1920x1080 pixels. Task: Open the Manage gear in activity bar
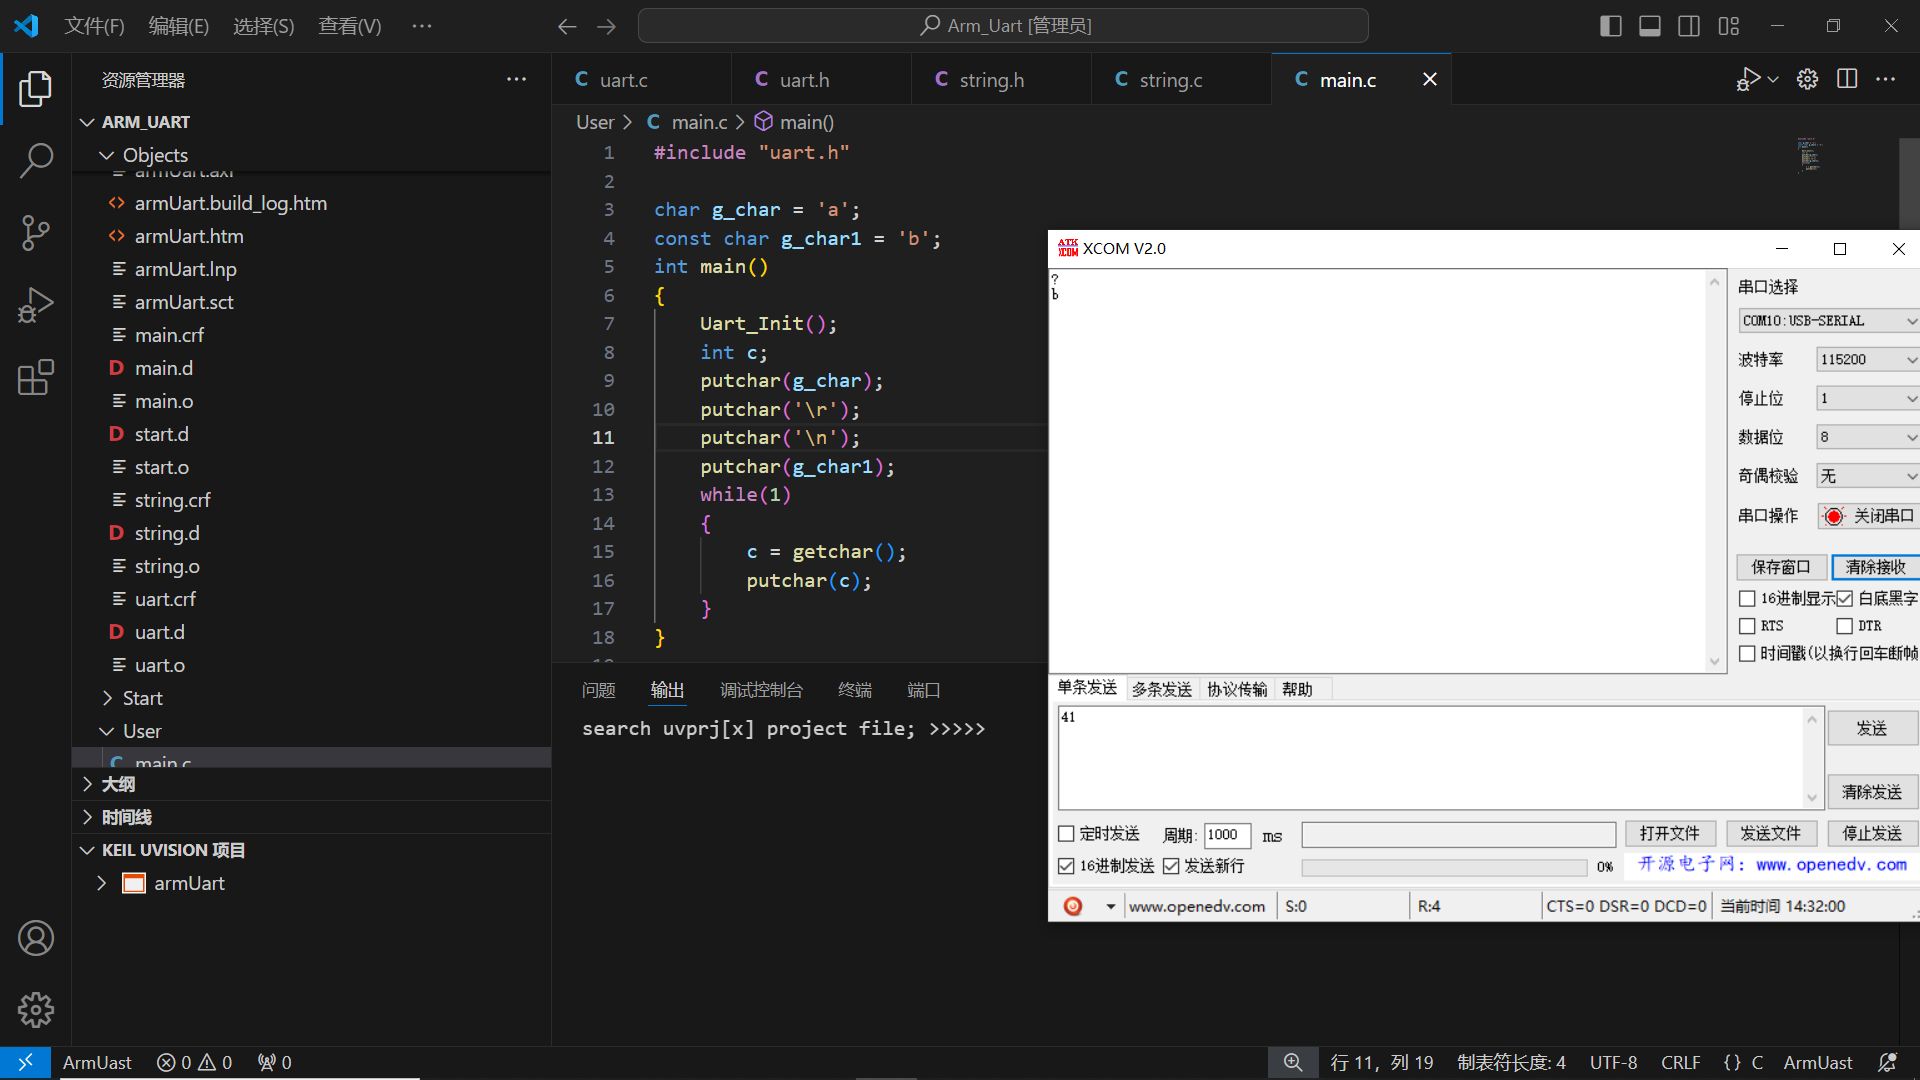[36, 1010]
